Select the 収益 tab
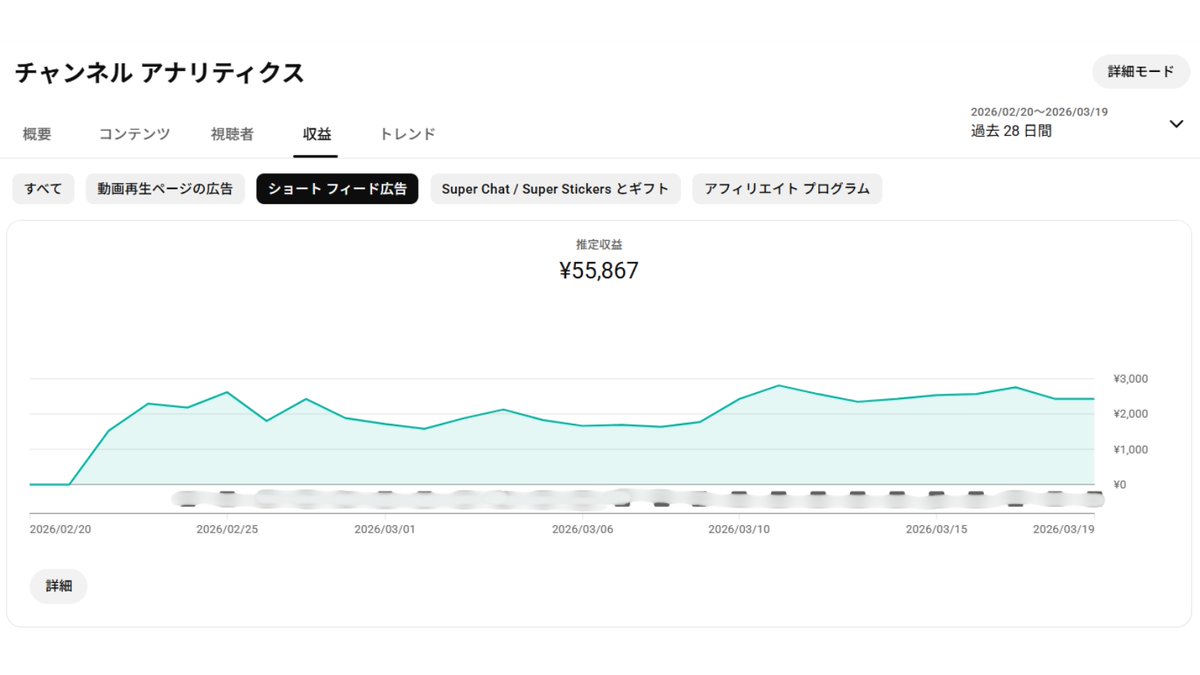Viewport: 1200px width, 675px height. pyautogui.click(x=317, y=134)
